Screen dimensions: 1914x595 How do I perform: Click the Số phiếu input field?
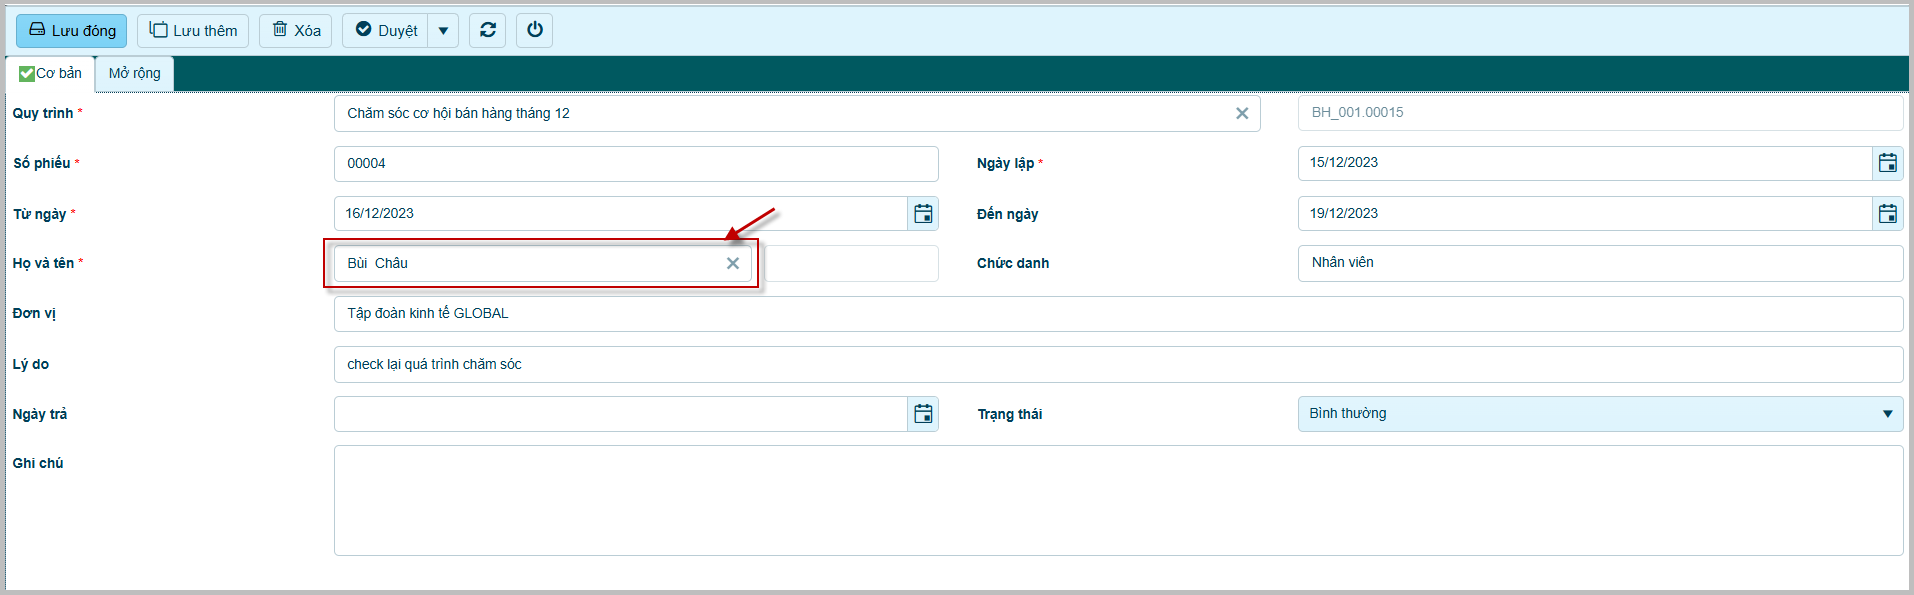tap(635, 164)
